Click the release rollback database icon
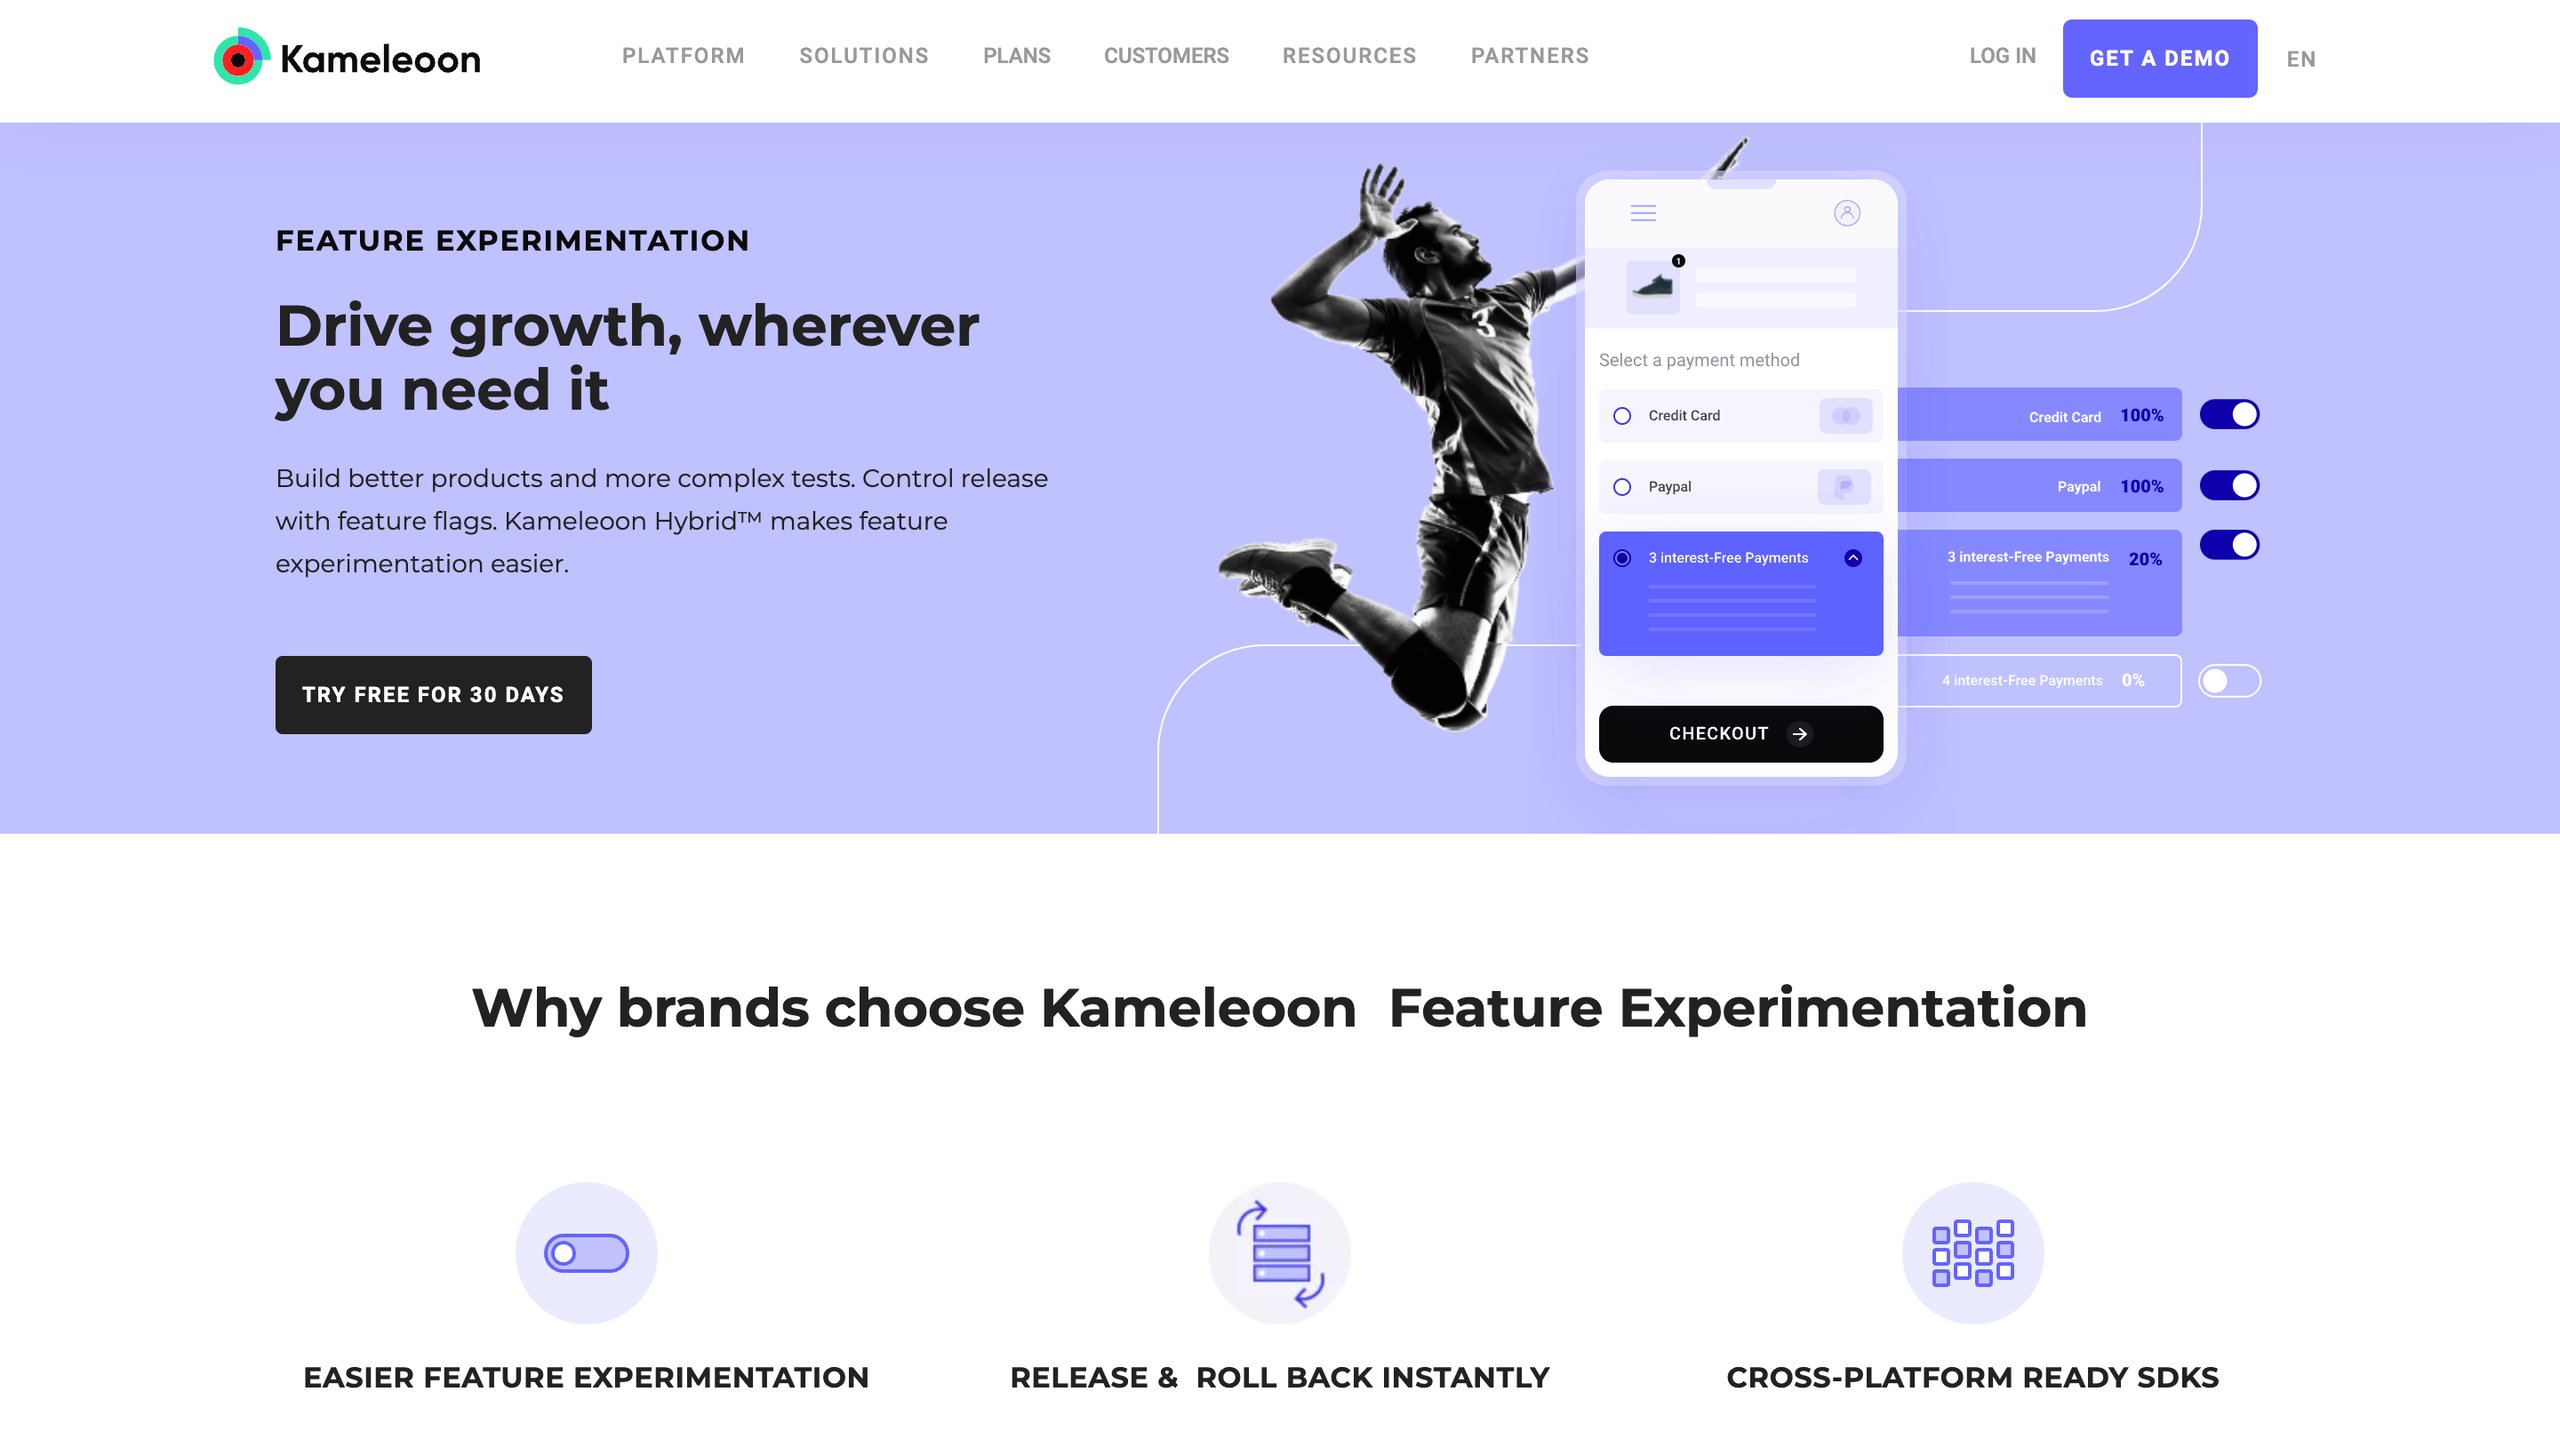Screen dimensions: 2560x1431 point(1280,1252)
